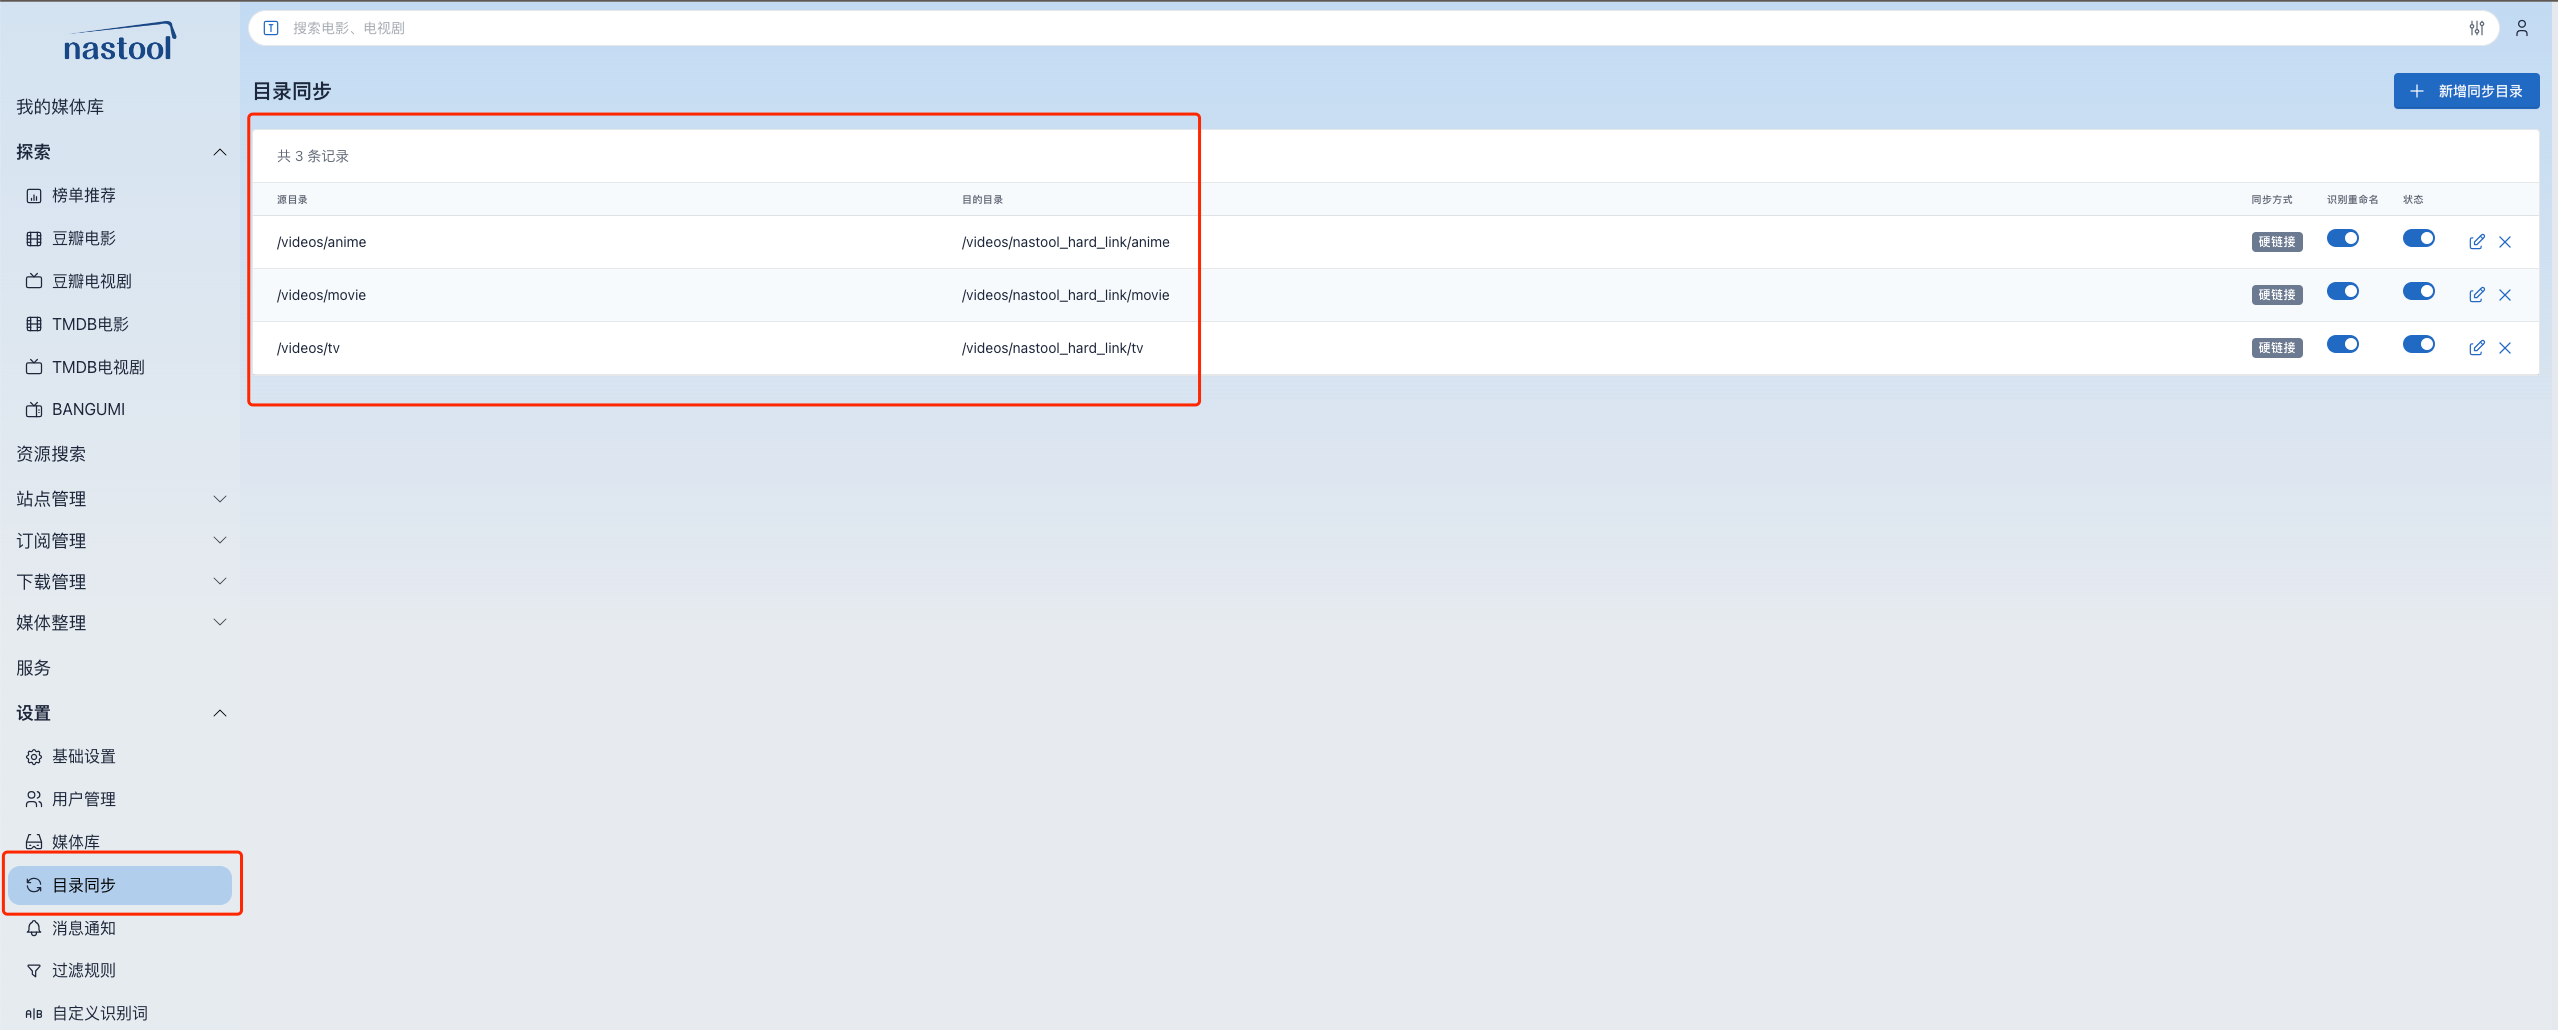The height and width of the screenshot is (1030, 2558).
Task: Open the search filter settings icon
Action: tap(2476, 28)
